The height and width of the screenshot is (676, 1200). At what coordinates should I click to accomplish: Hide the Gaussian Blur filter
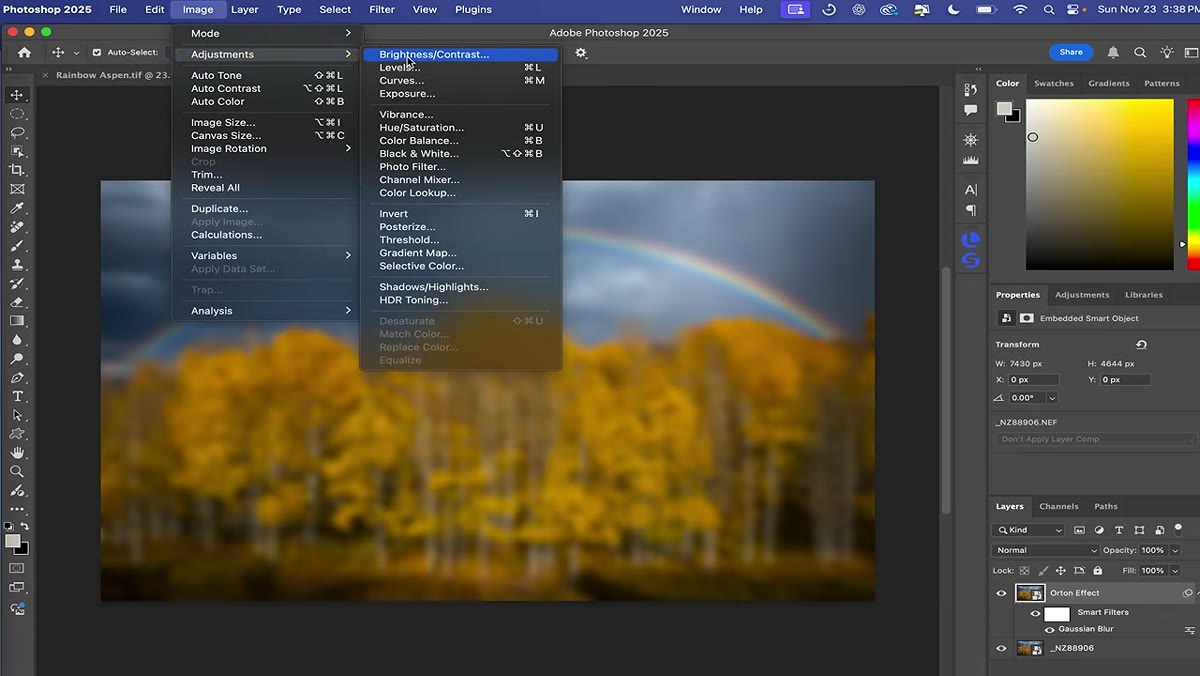(1049, 630)
